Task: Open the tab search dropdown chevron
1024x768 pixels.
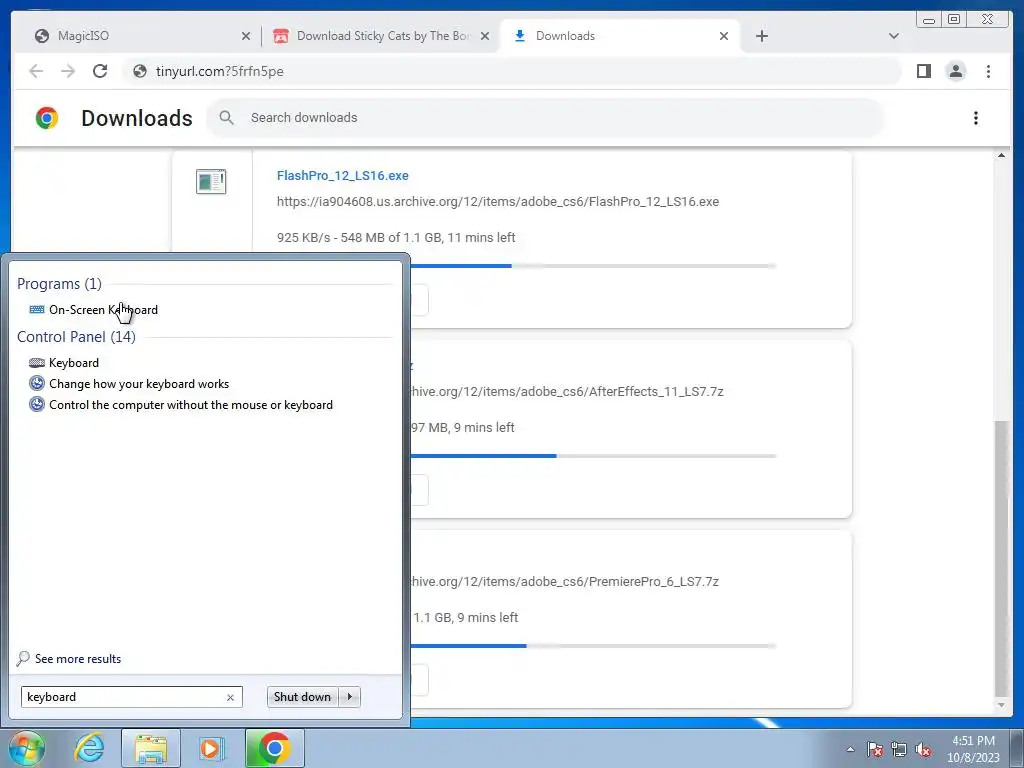Action: coord(893,36)
